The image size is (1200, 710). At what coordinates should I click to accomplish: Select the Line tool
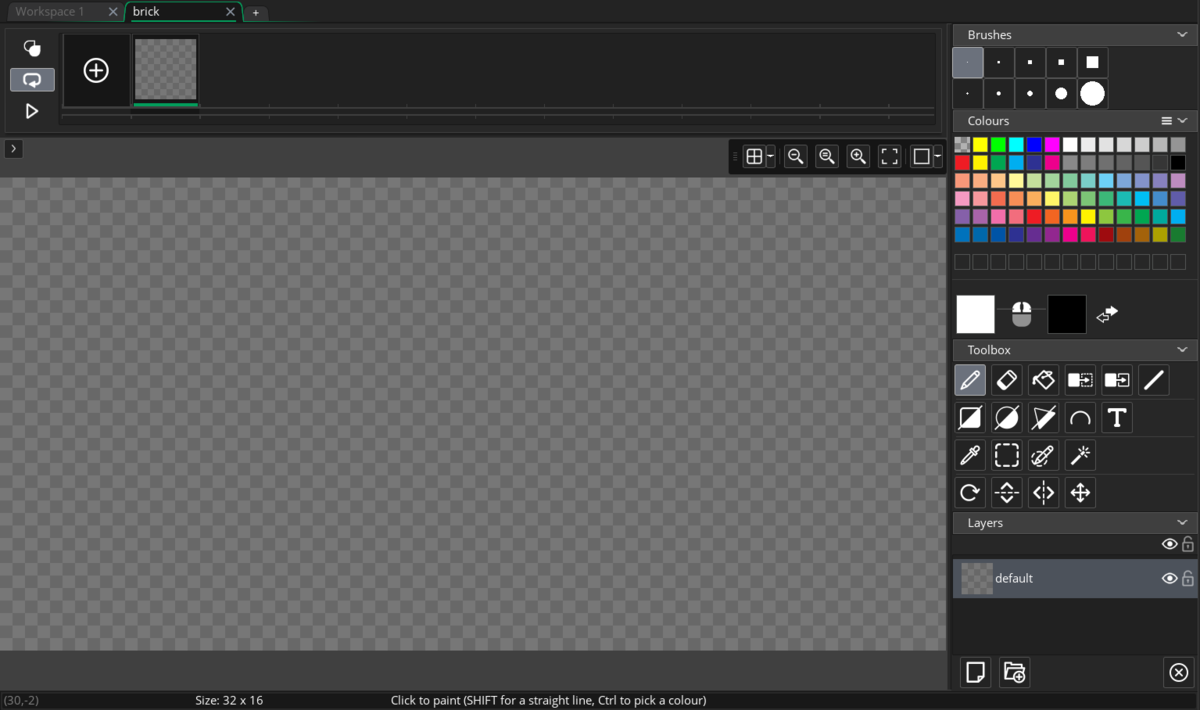1154,380
